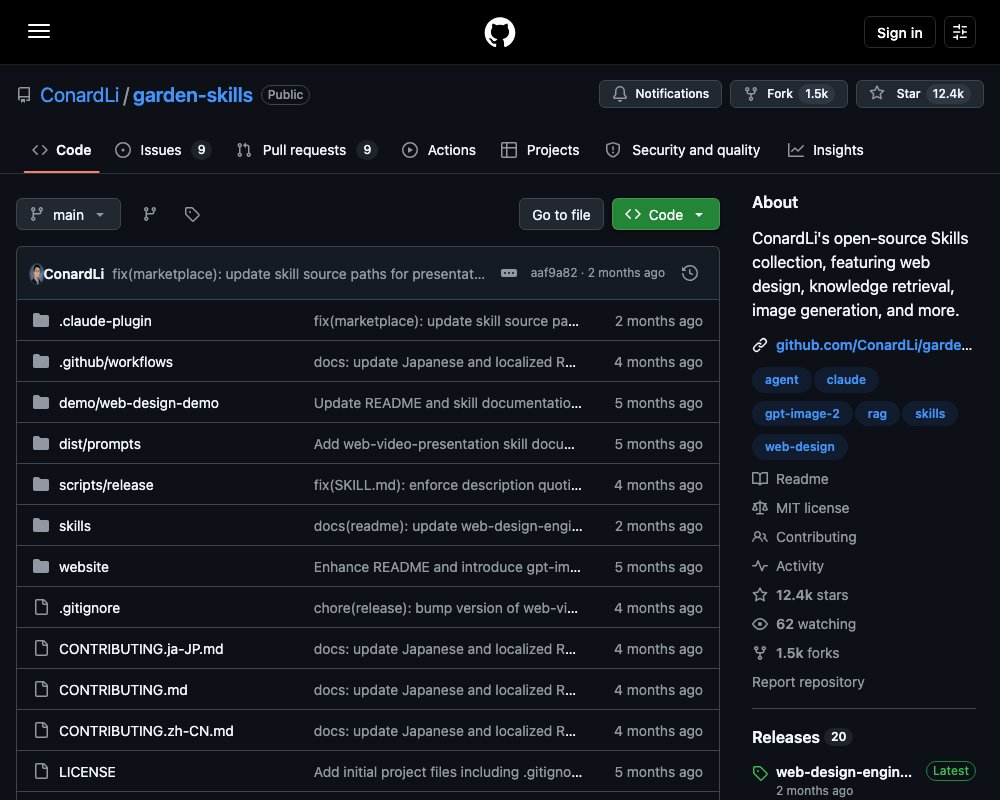Click the file icon beside .gitignore

click(41, 607)
